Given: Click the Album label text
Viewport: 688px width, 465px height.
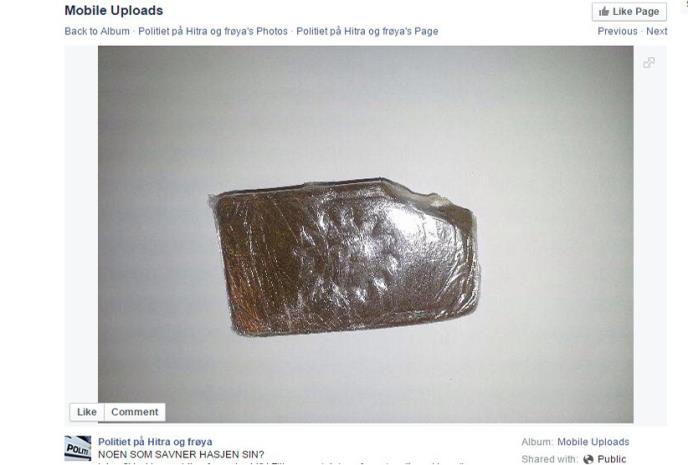Looking at the screenshot, I should tap(537, 442).
